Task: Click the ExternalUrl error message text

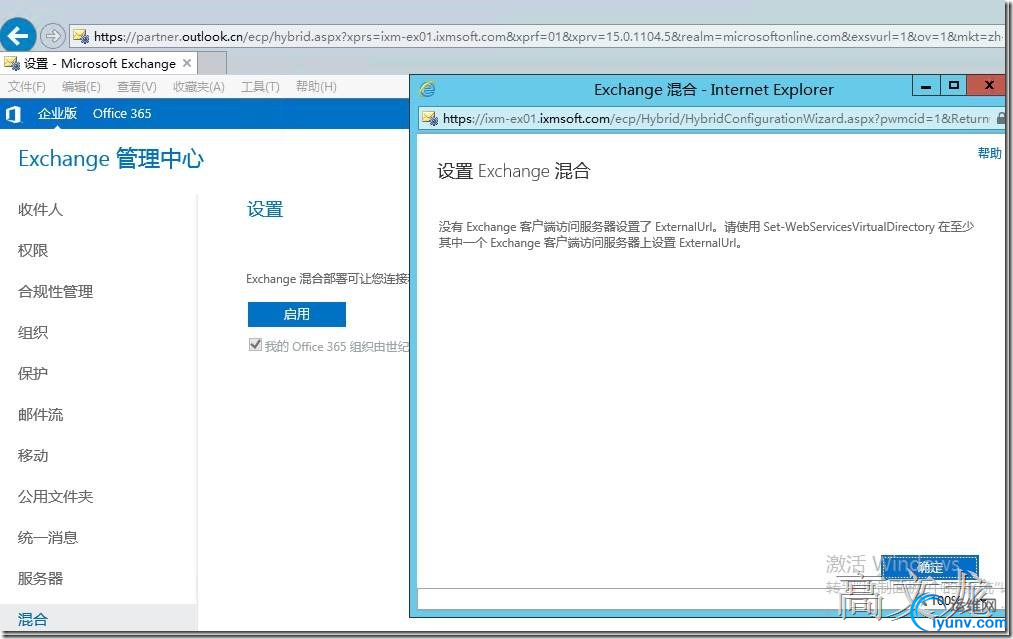Action: pos(706,235)
